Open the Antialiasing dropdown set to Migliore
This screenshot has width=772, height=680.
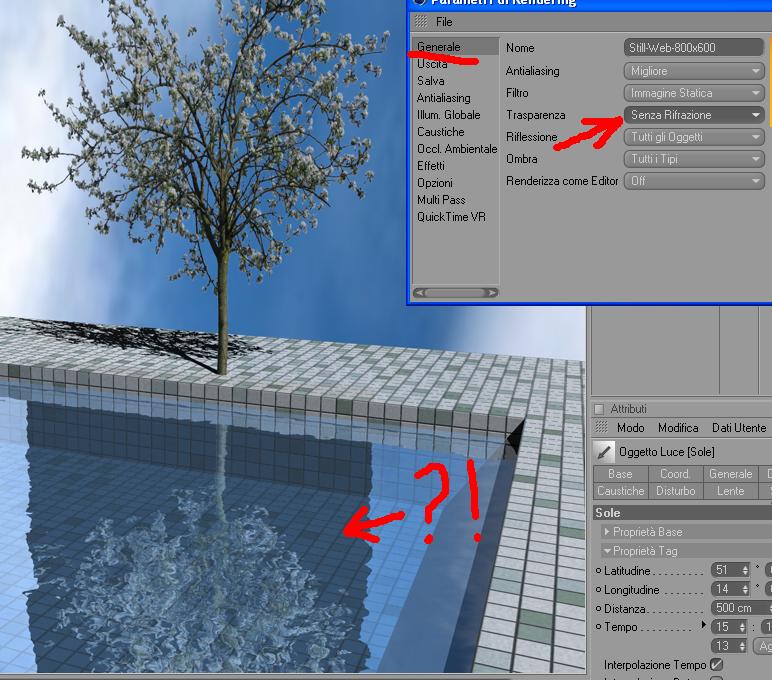pos(694,71)
